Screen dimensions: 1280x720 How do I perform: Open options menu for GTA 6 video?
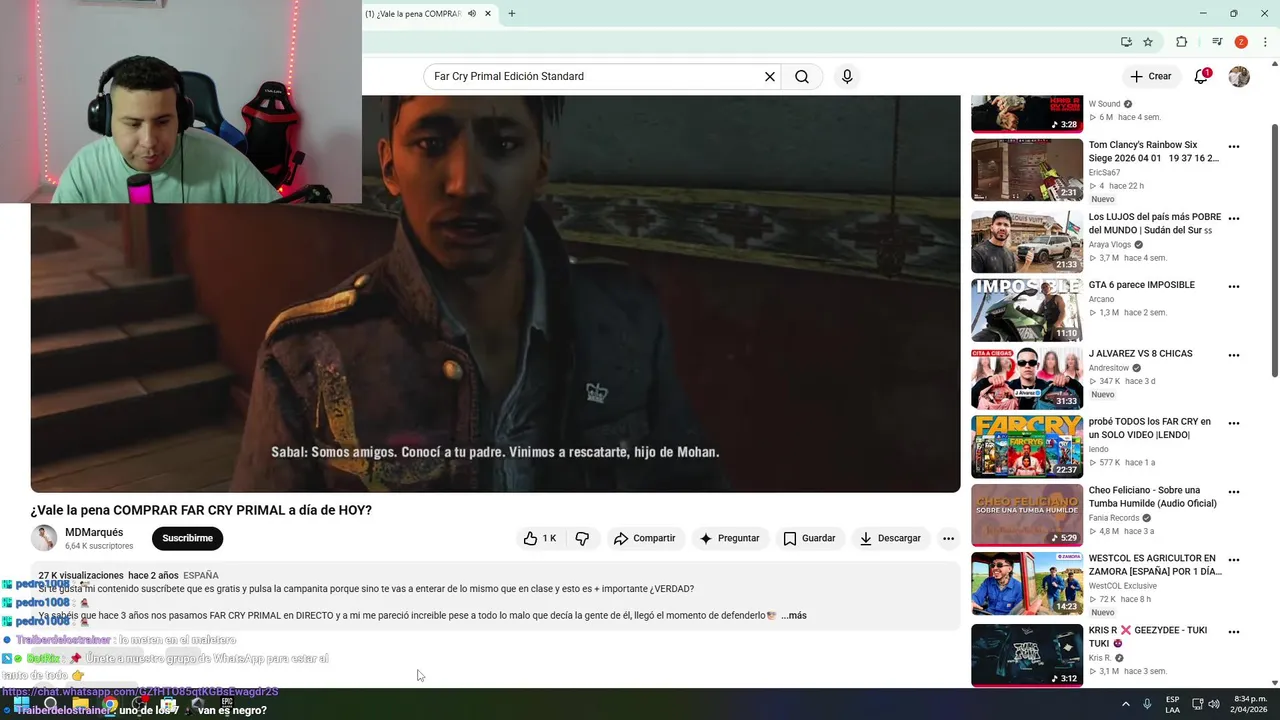tap(1234, 286)
